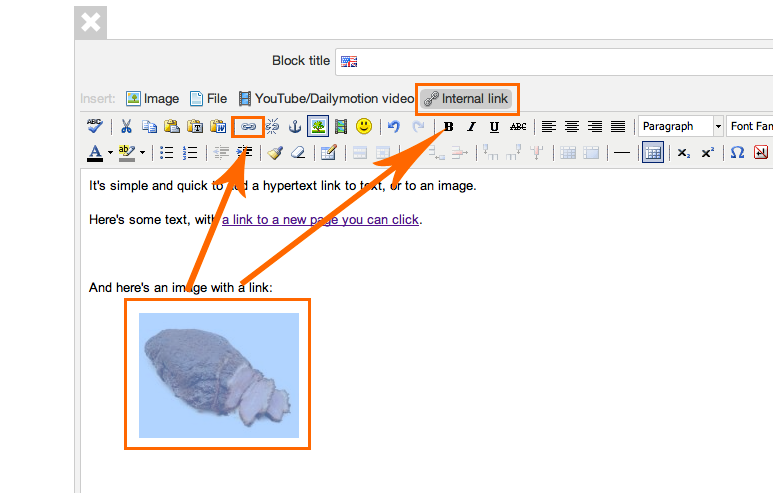Screen dimensions: 773x493
Task: Click the insert/edit image tree icon
Action: coord(318,127)
